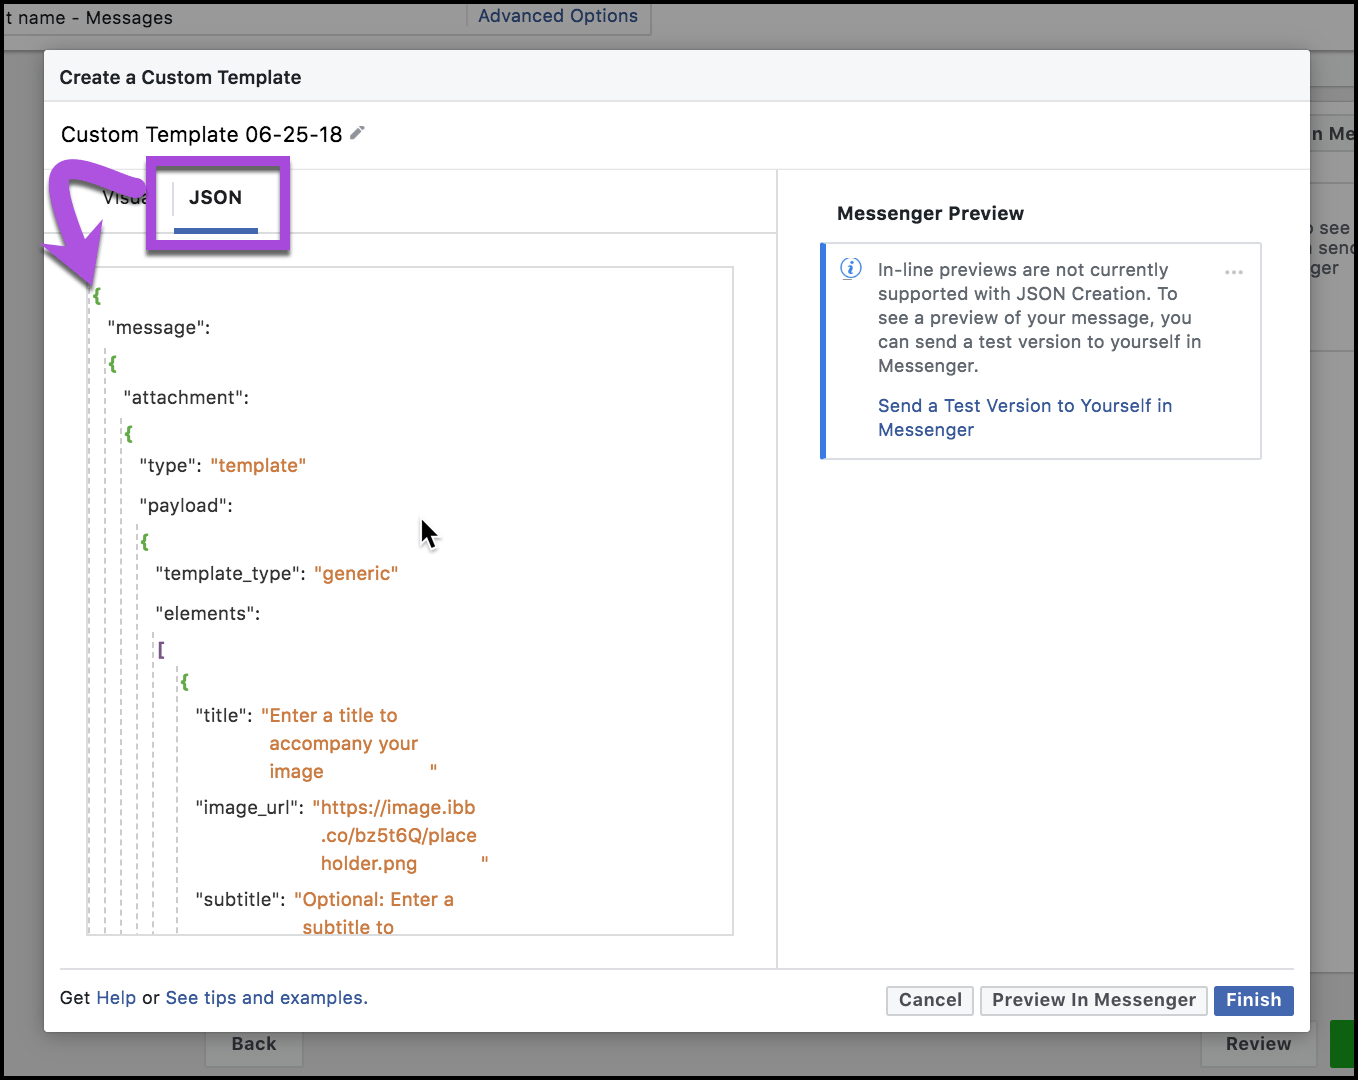Click the Review button
Screen dimensions: 1358x1080
[1256, 1043]
